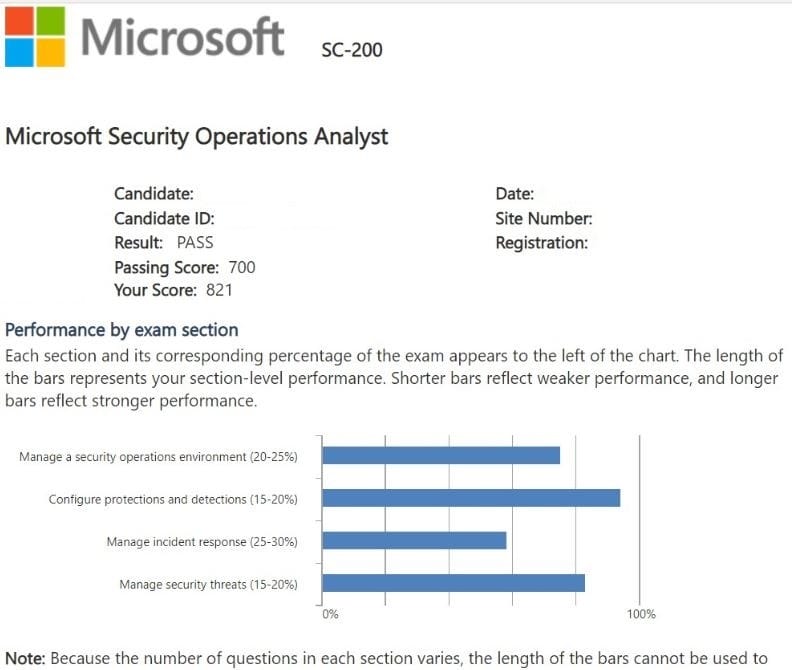Click the Configure protections and detections bar
792x670 pixels.
coord(470,498)
